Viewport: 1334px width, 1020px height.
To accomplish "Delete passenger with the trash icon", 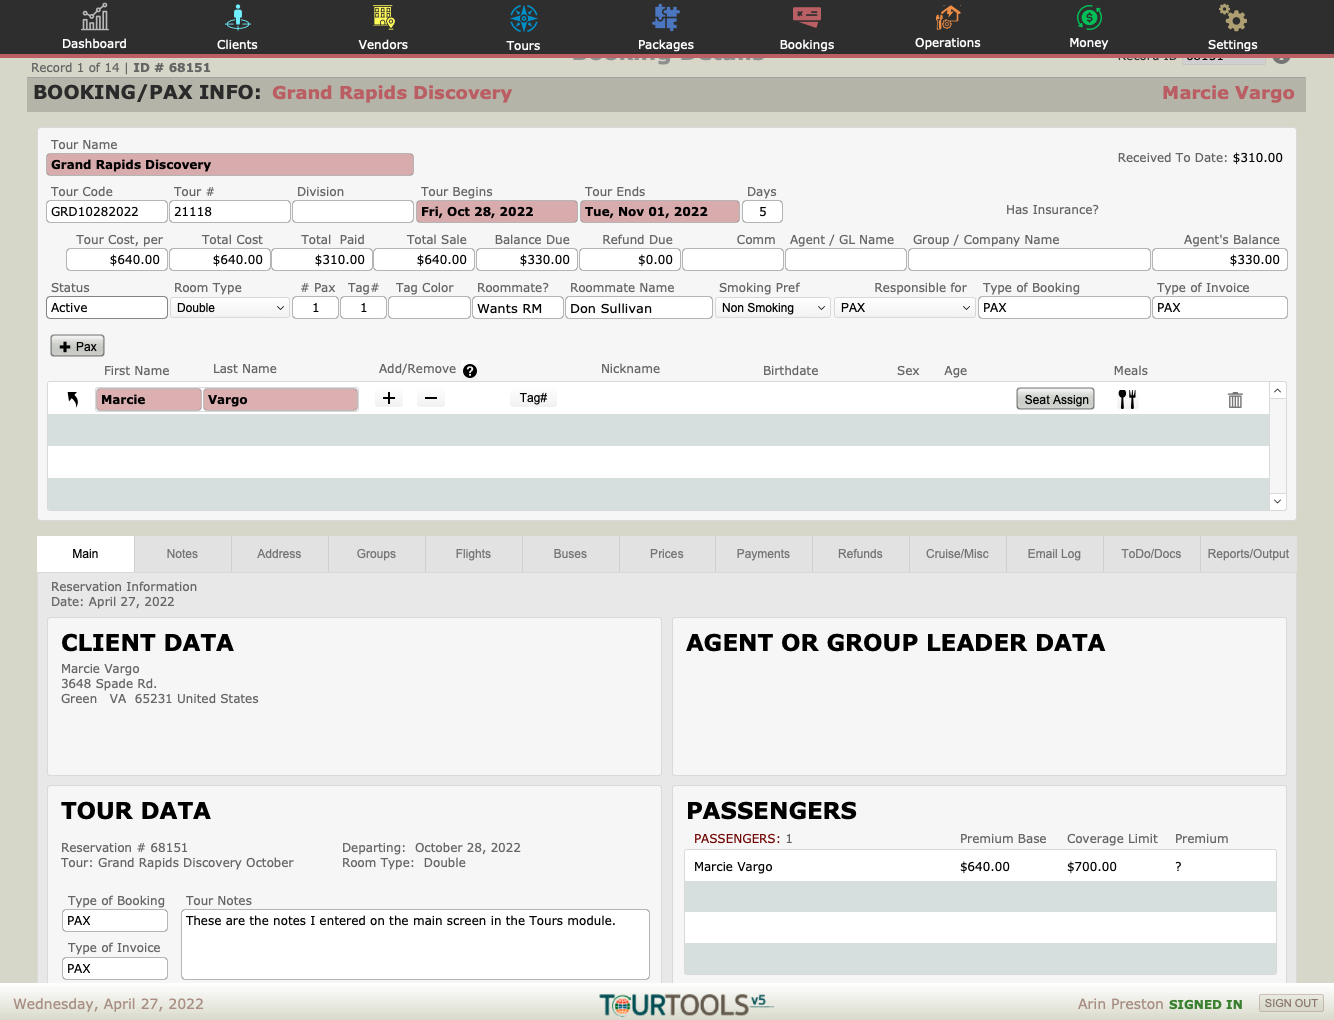I will click(x=1235, y=400).
